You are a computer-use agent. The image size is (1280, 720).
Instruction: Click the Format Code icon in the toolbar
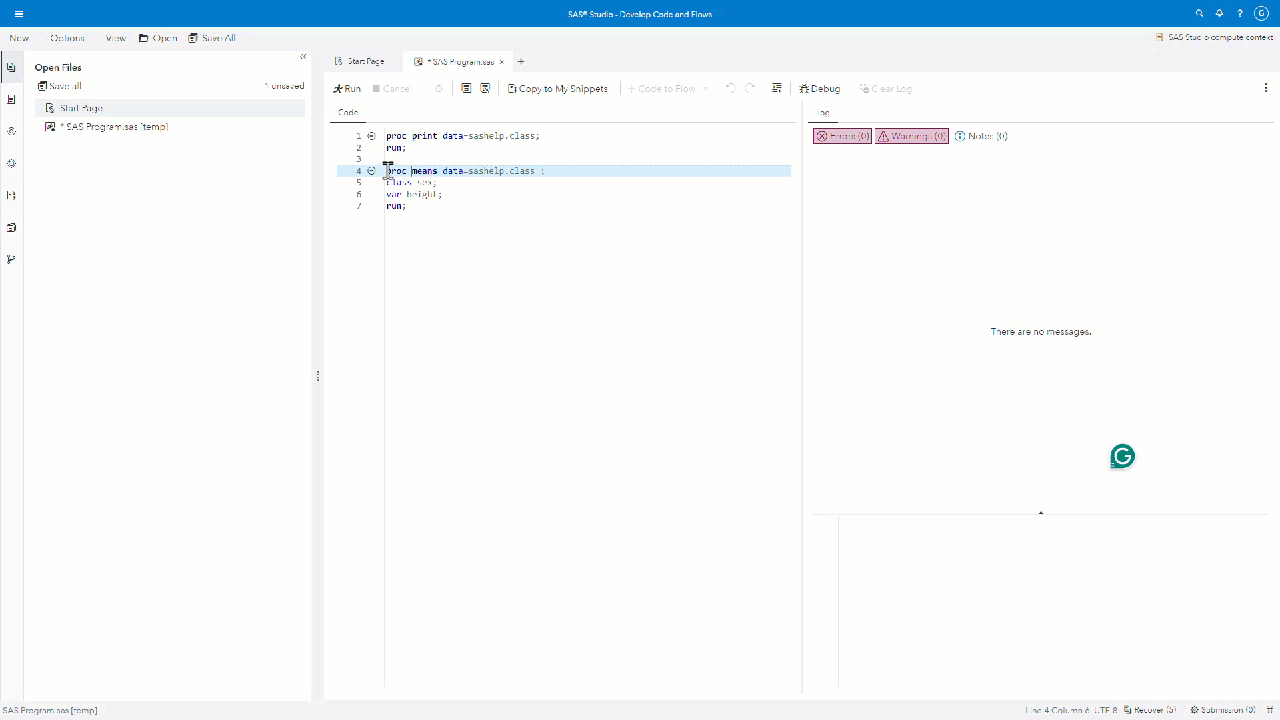click(x=777, y=88)
